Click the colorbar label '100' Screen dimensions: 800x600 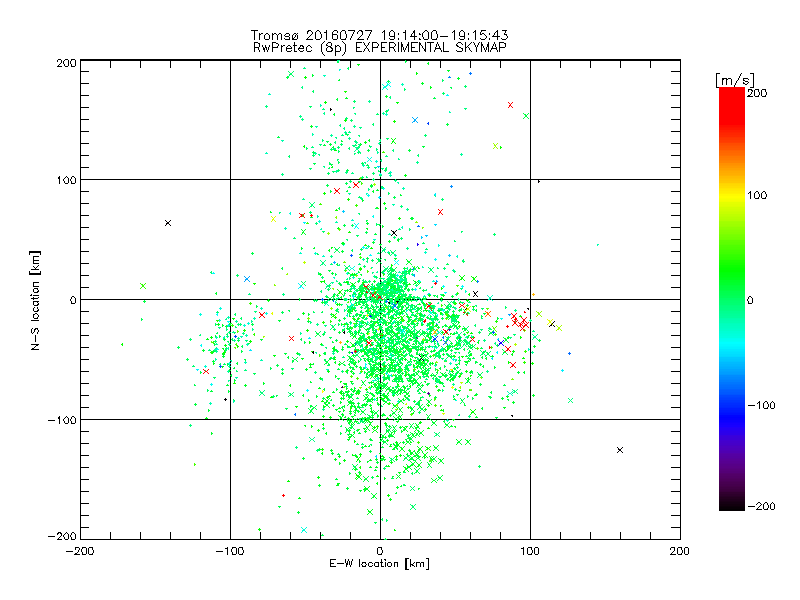pos(757,195)
